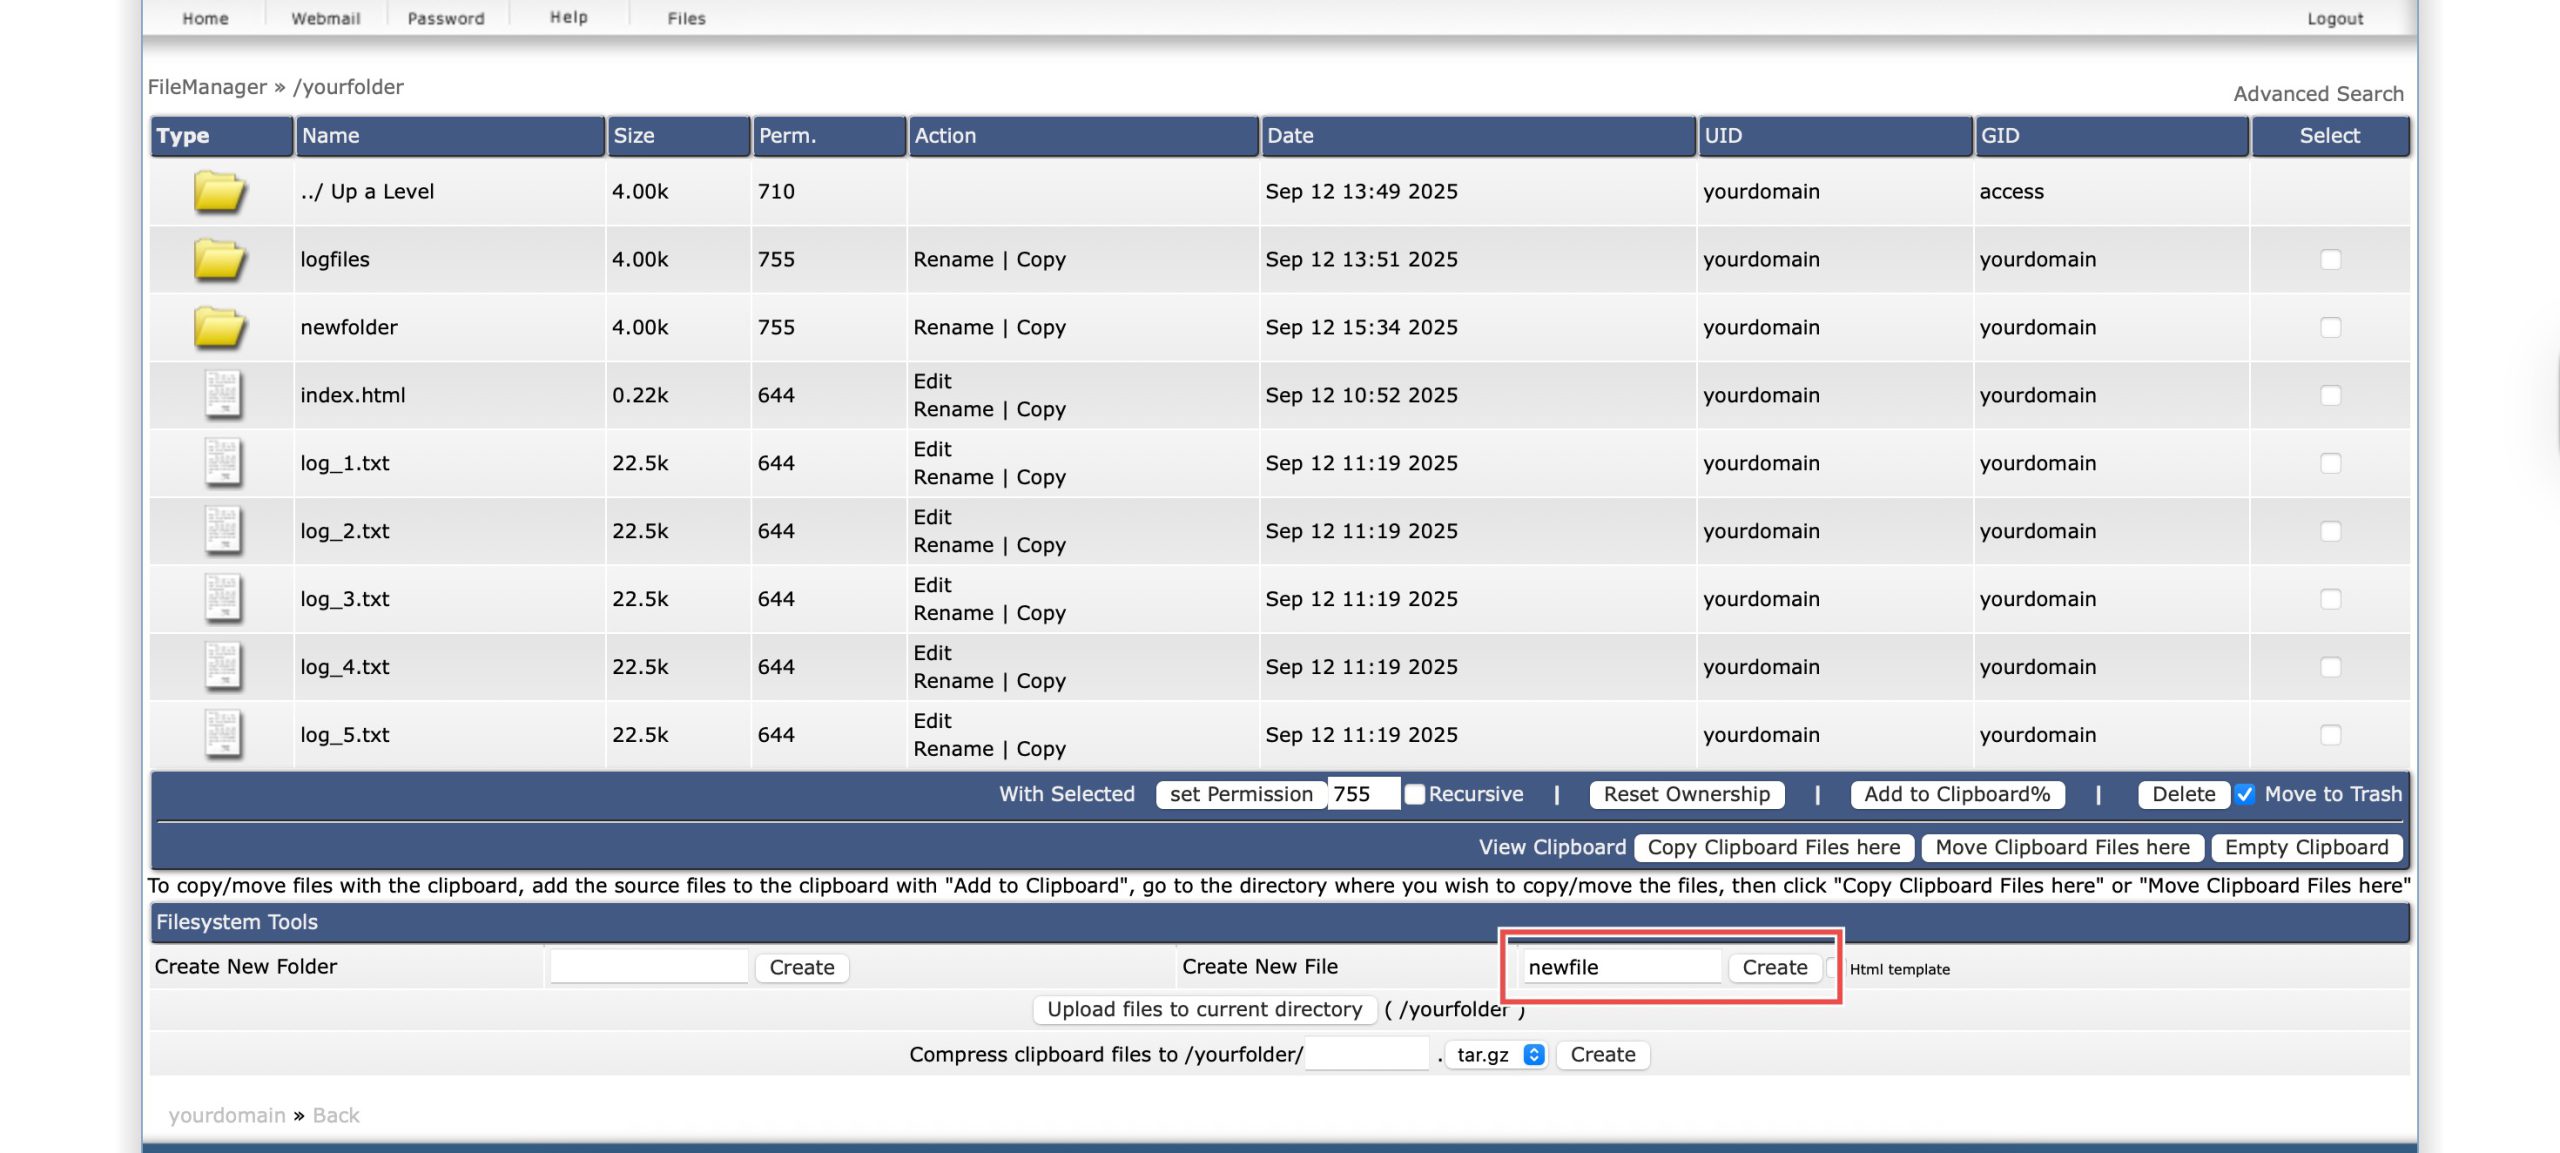The image size is (2560, 1153).
Task: Open the newfolder folder icon
Action: 220,327
